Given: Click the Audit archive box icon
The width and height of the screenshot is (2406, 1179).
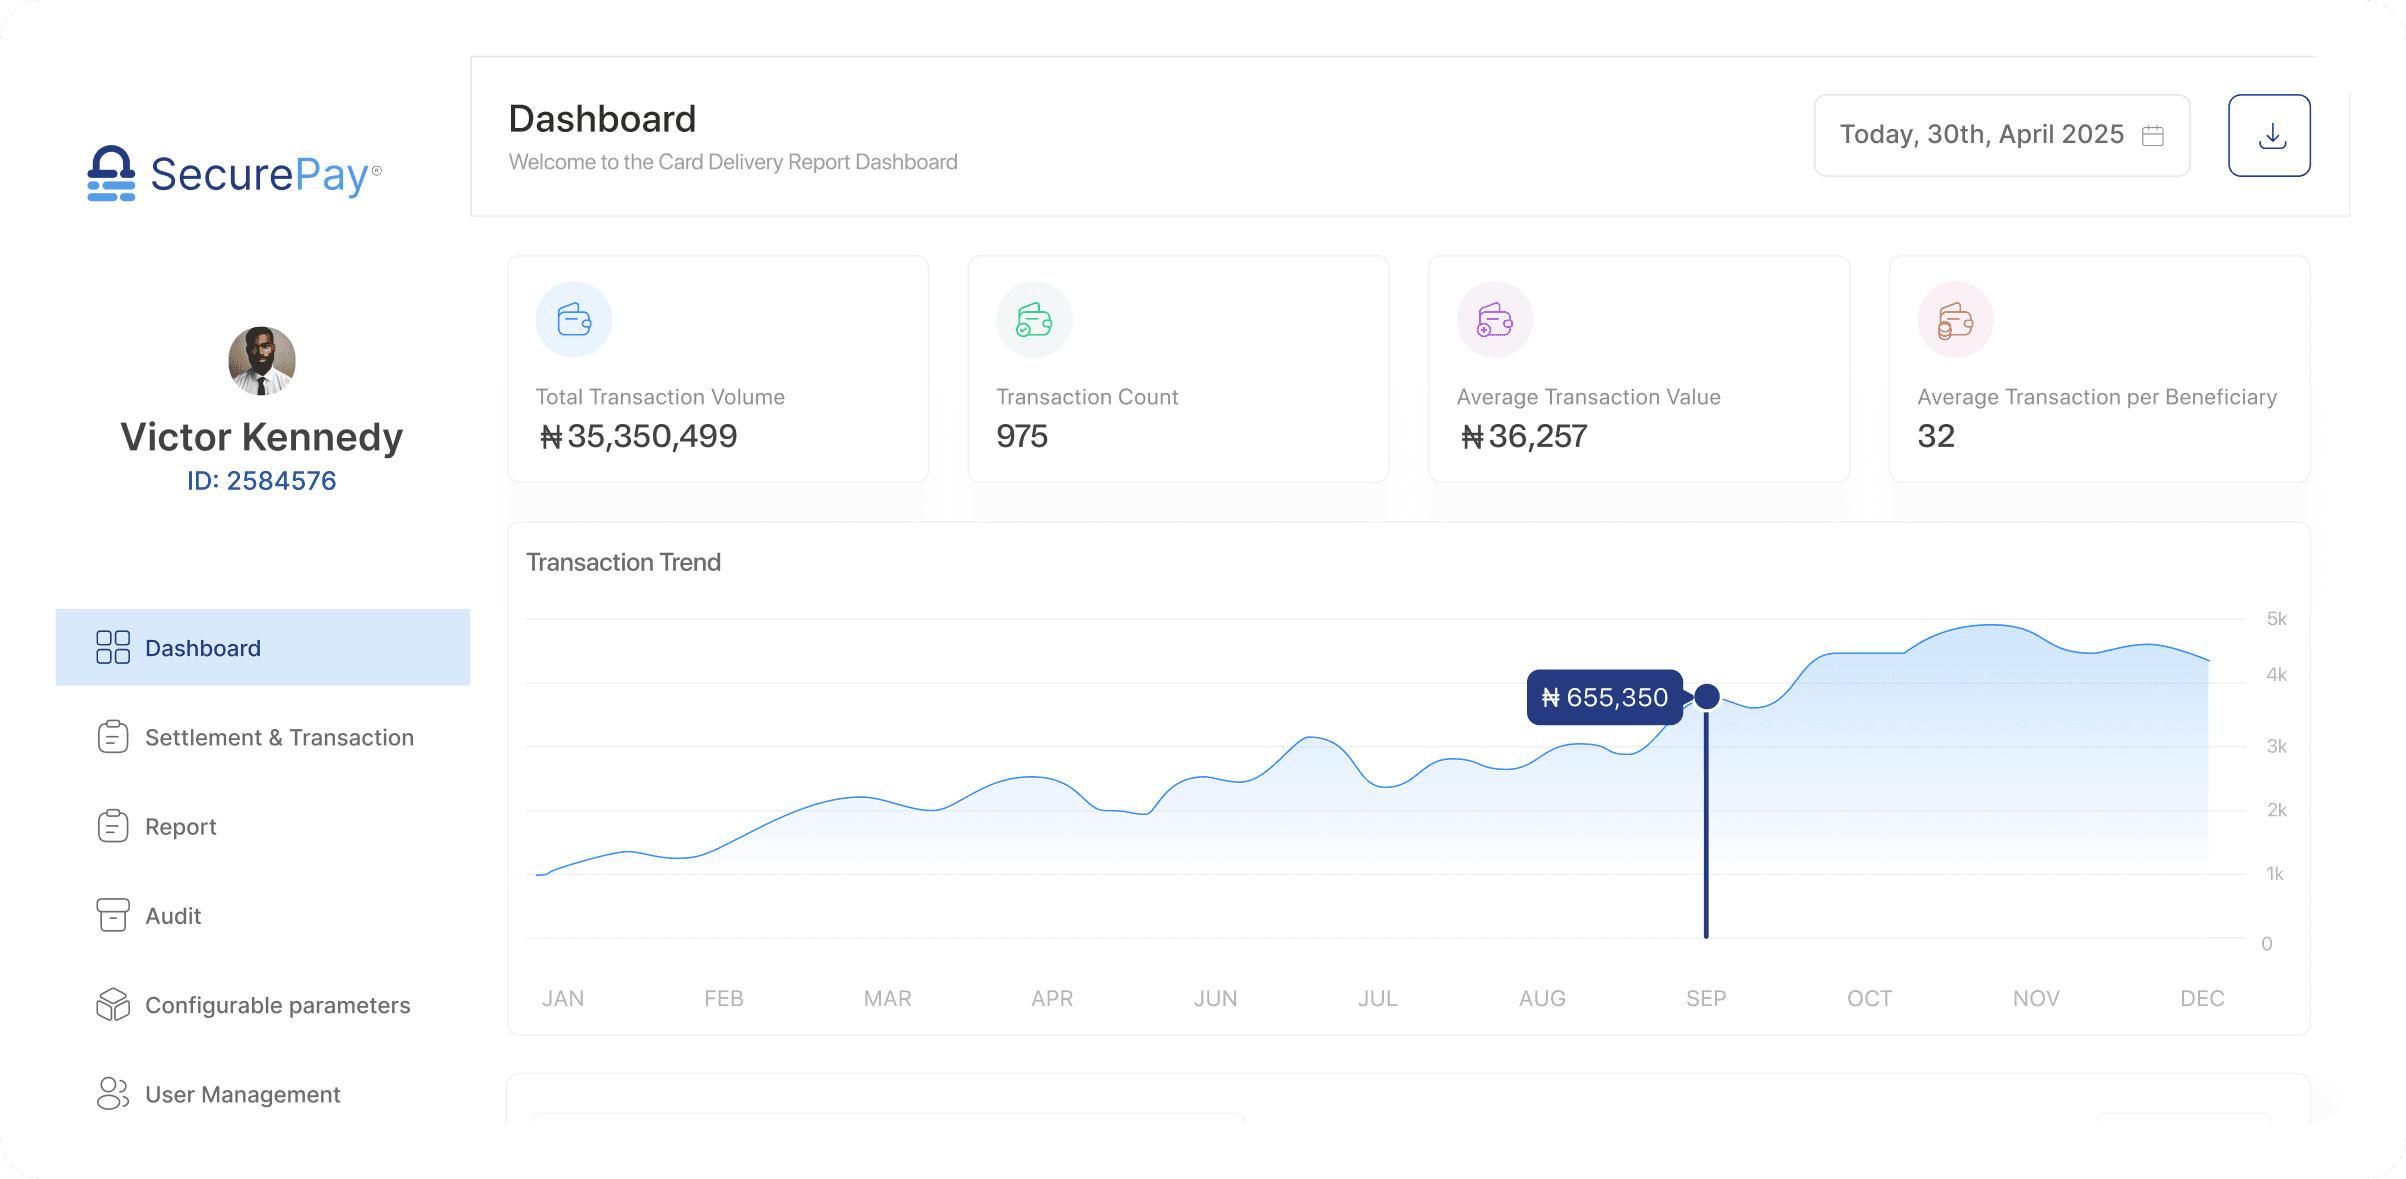Looking at the screenshot, I should [x=113, y=915].
